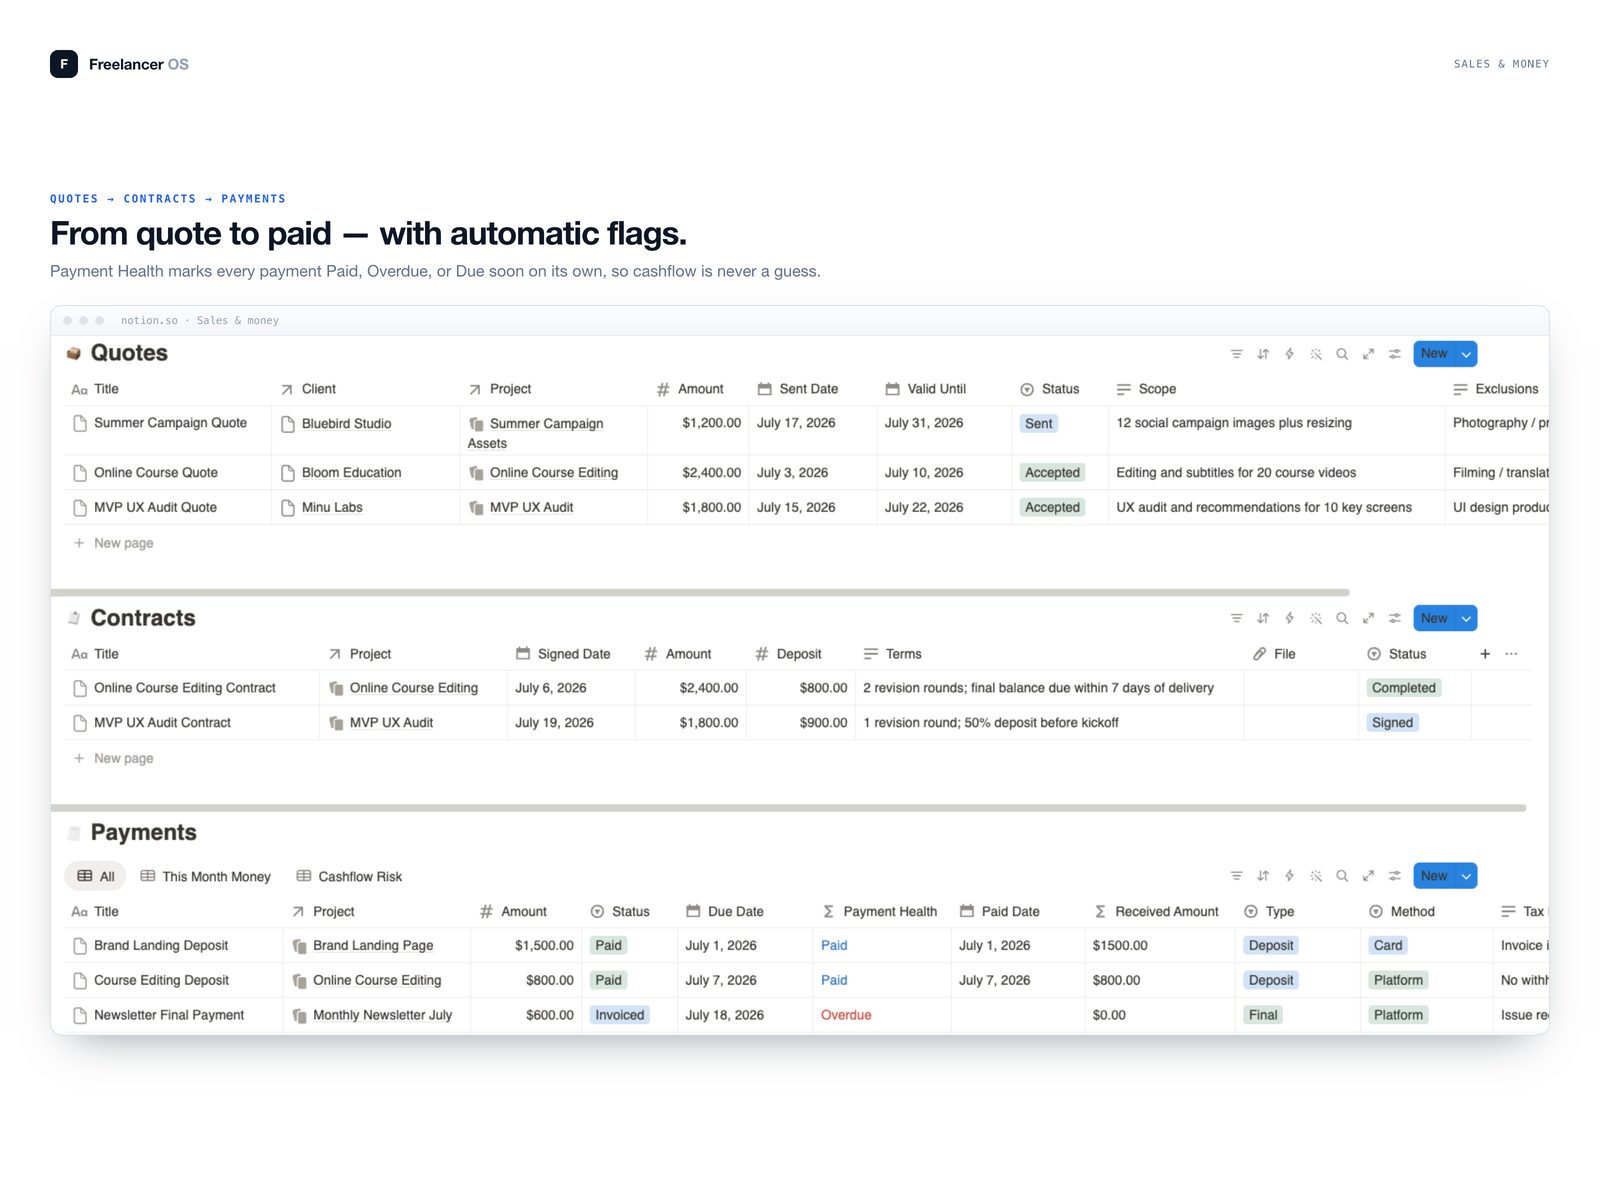Click the Final type tag
The height and width of the screenshot is (1200, 1600).
[1263, 1015]
